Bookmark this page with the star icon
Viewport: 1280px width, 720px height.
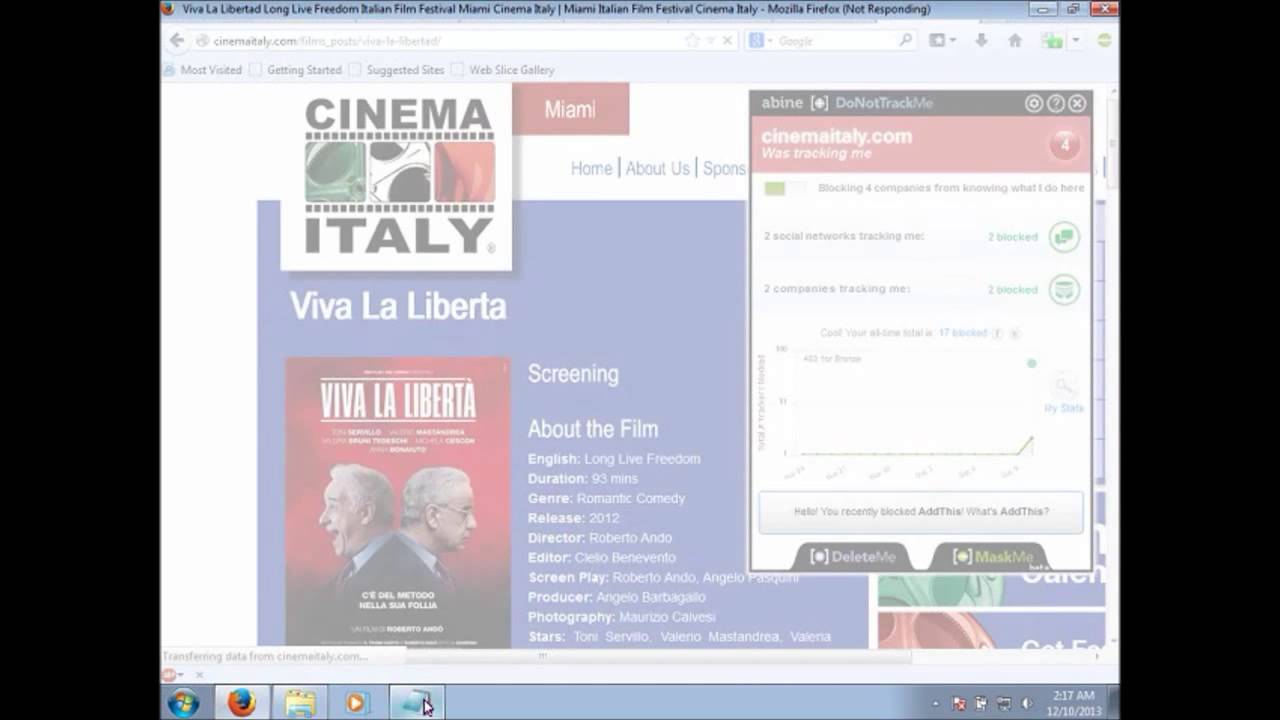click(x=692, y=41)
